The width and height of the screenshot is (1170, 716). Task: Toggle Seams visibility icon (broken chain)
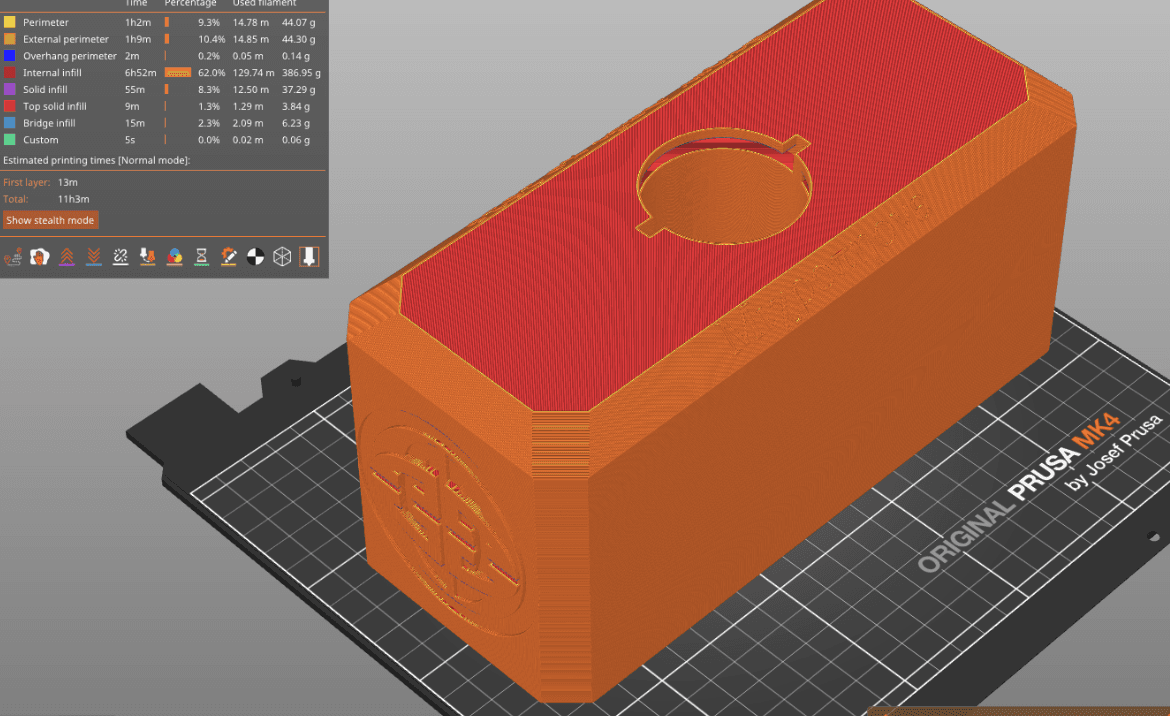120,257
